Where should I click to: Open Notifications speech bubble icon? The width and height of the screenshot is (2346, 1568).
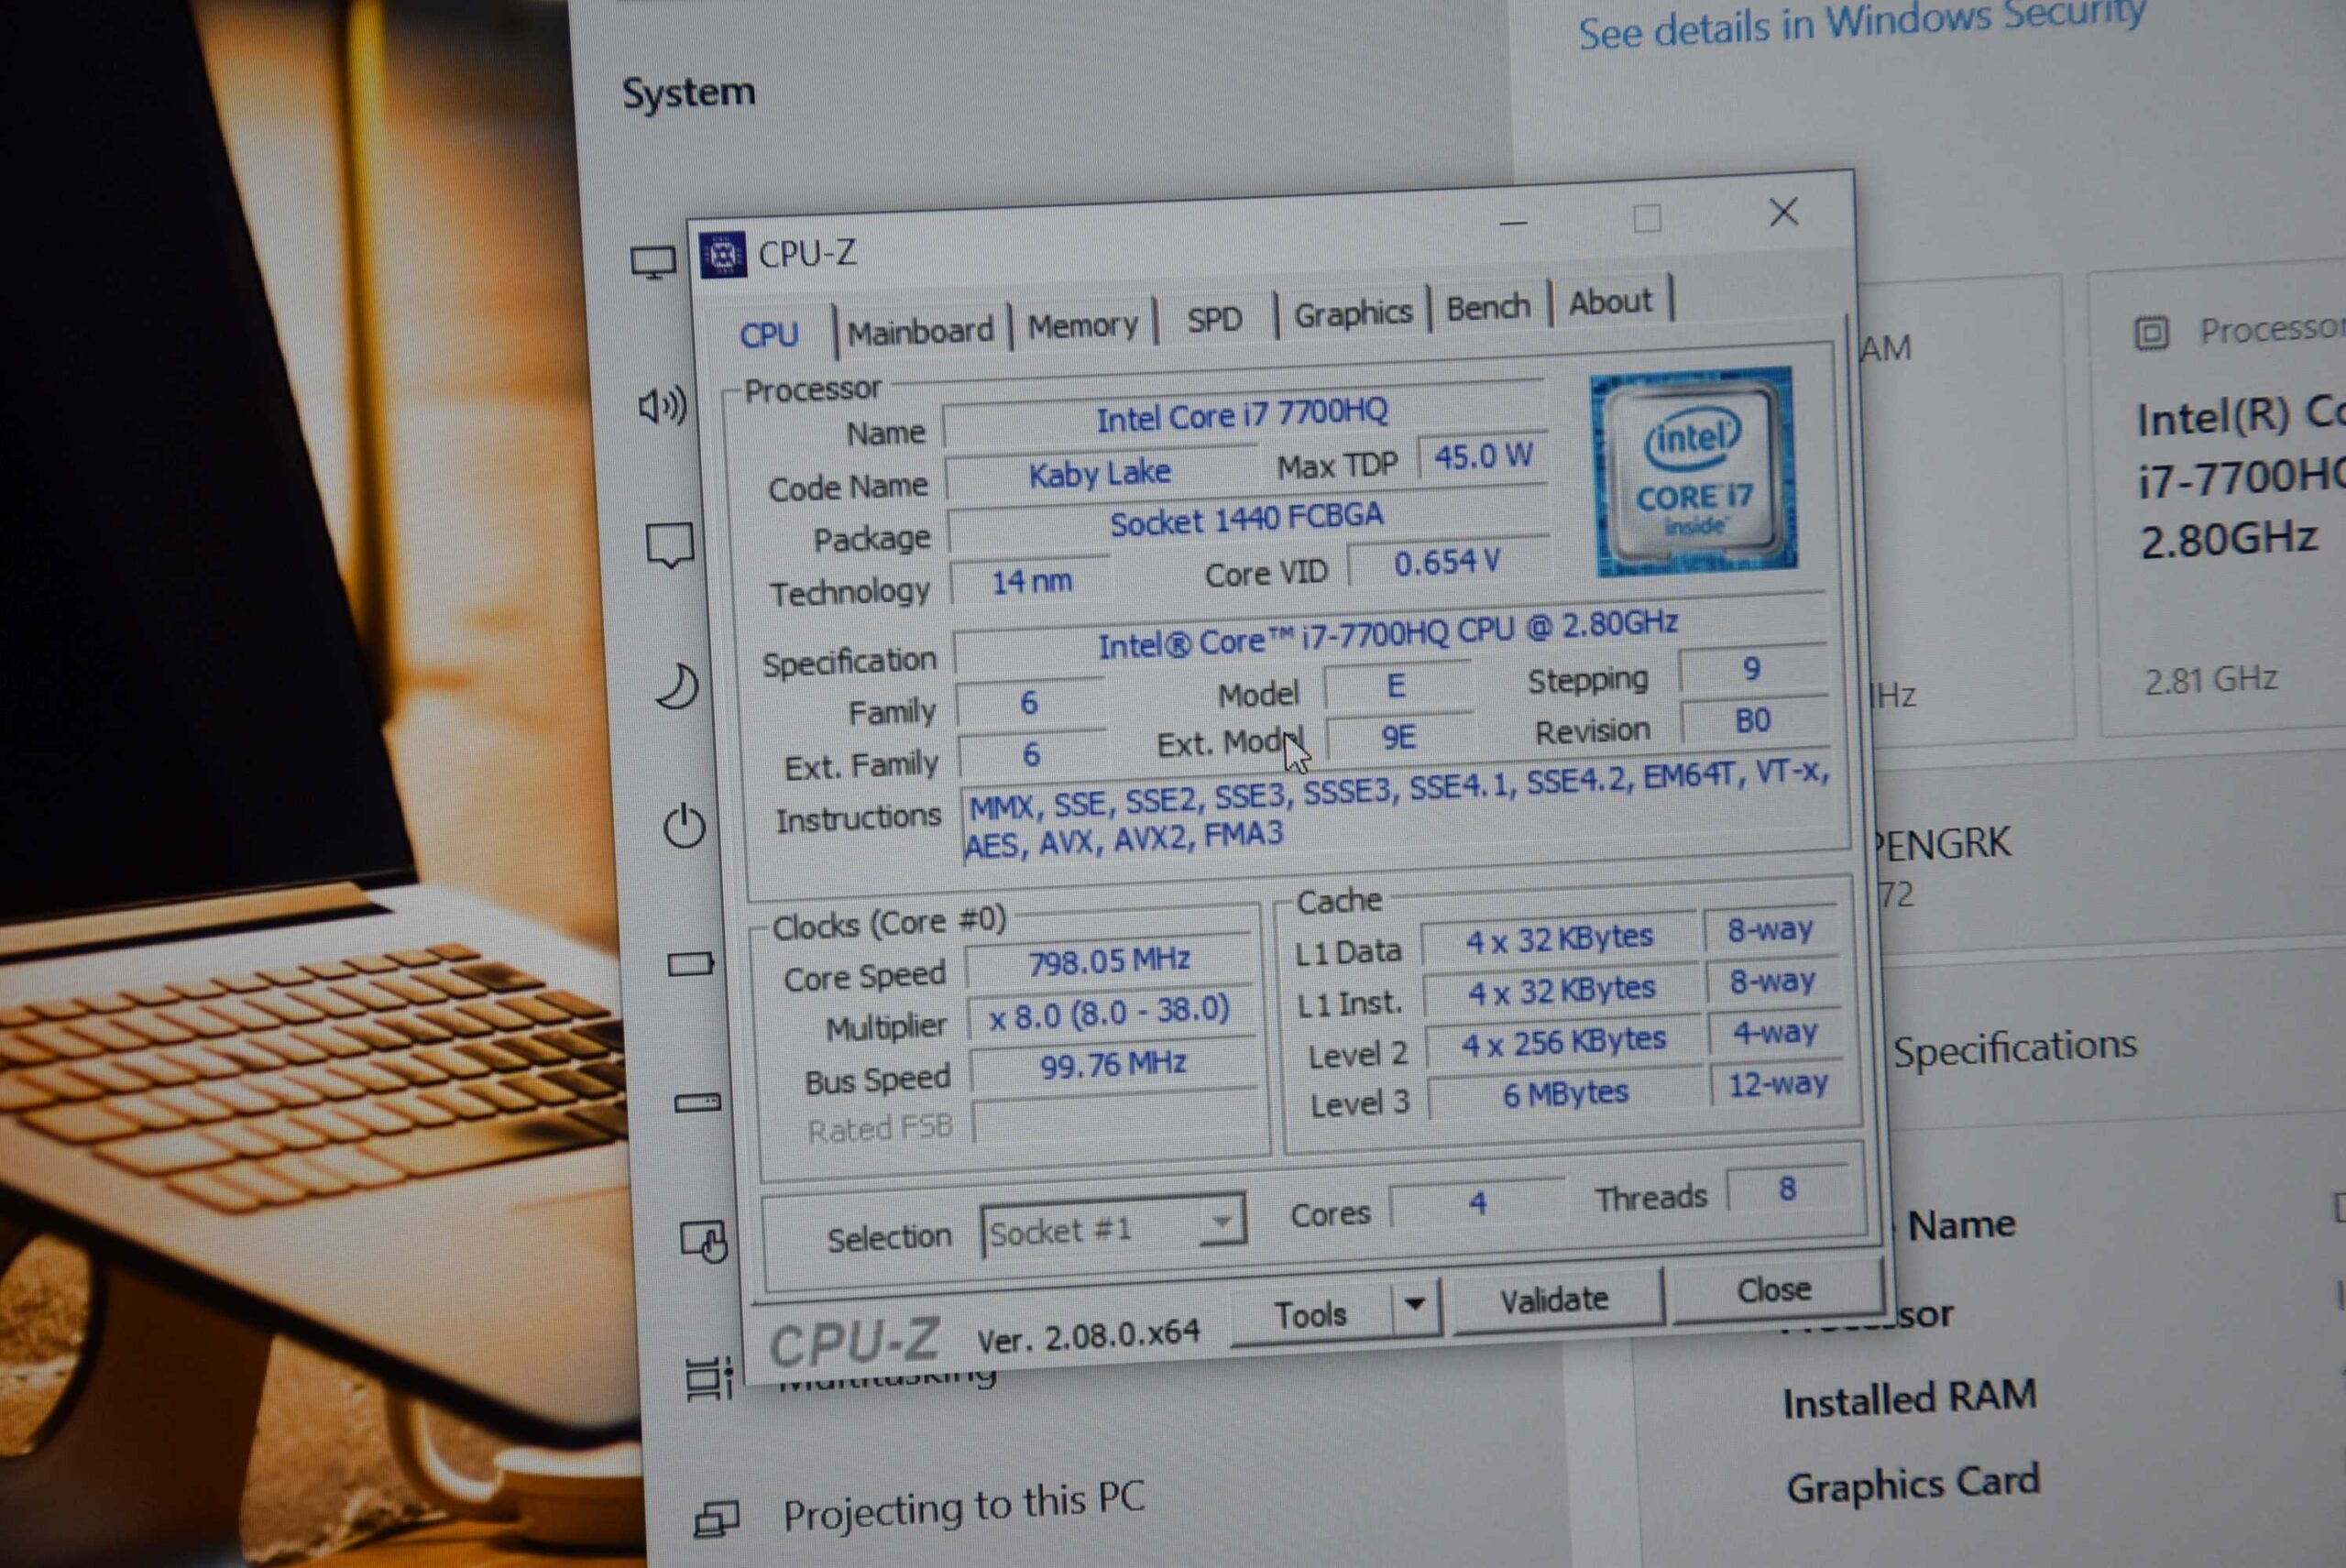(x=669, y=545)
